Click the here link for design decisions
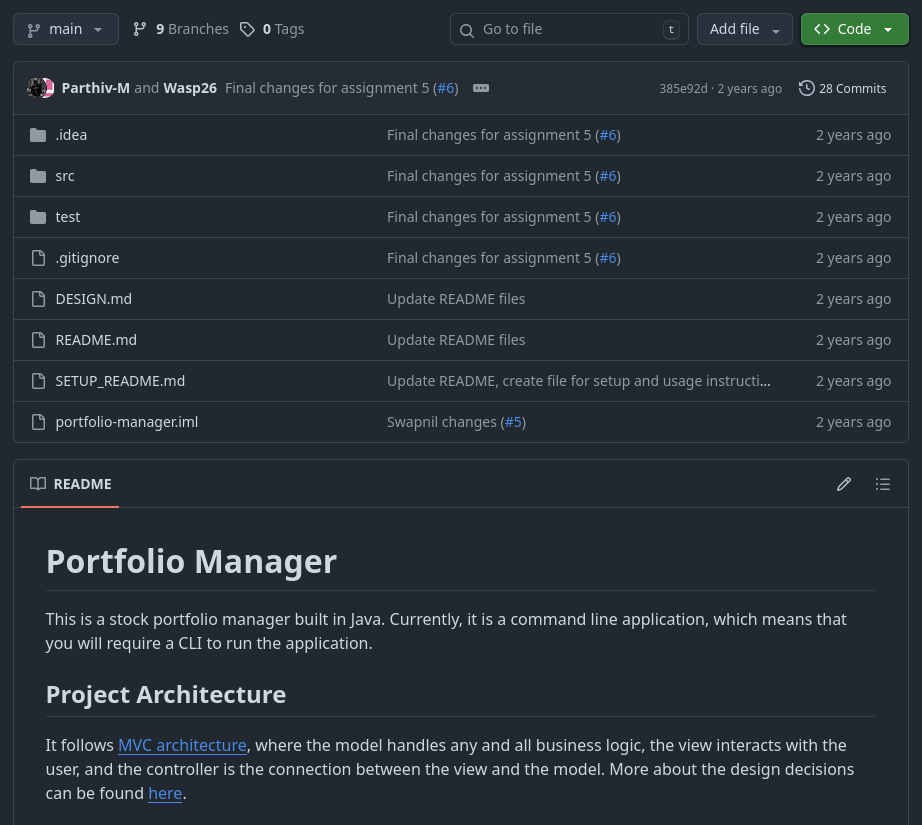The height and width of the screenshot is (825, 922). [x=165, y=793]
